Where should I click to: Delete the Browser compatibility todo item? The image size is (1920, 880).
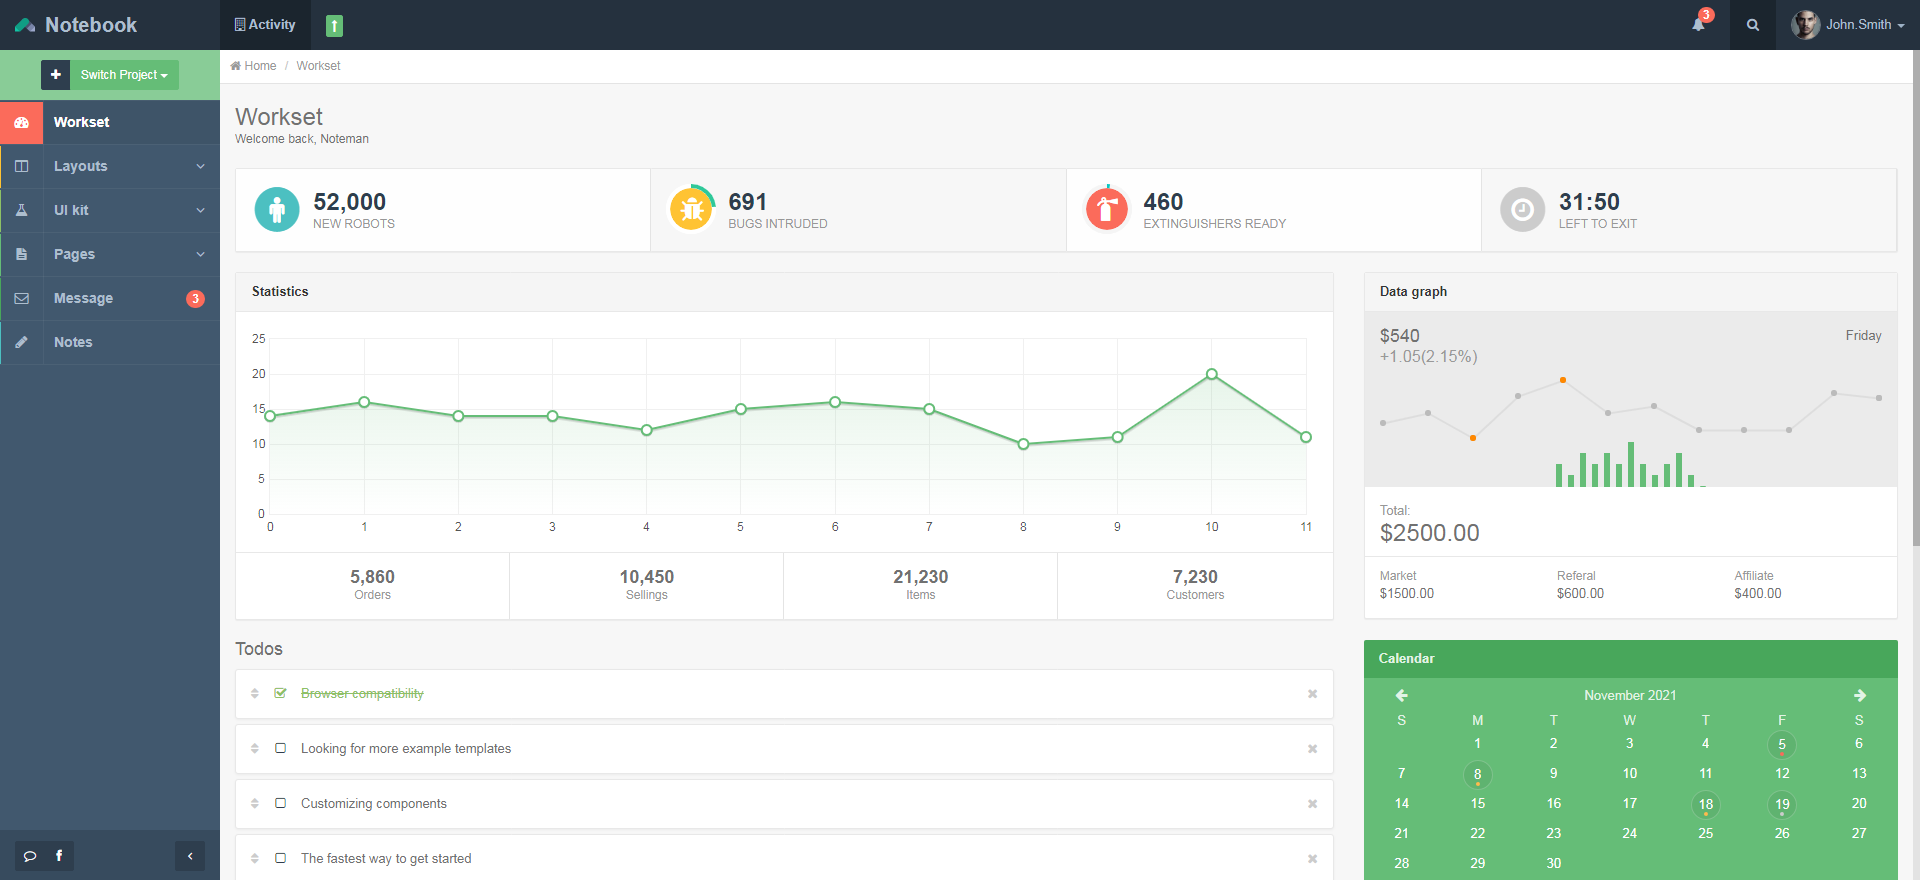point(1312,694)
